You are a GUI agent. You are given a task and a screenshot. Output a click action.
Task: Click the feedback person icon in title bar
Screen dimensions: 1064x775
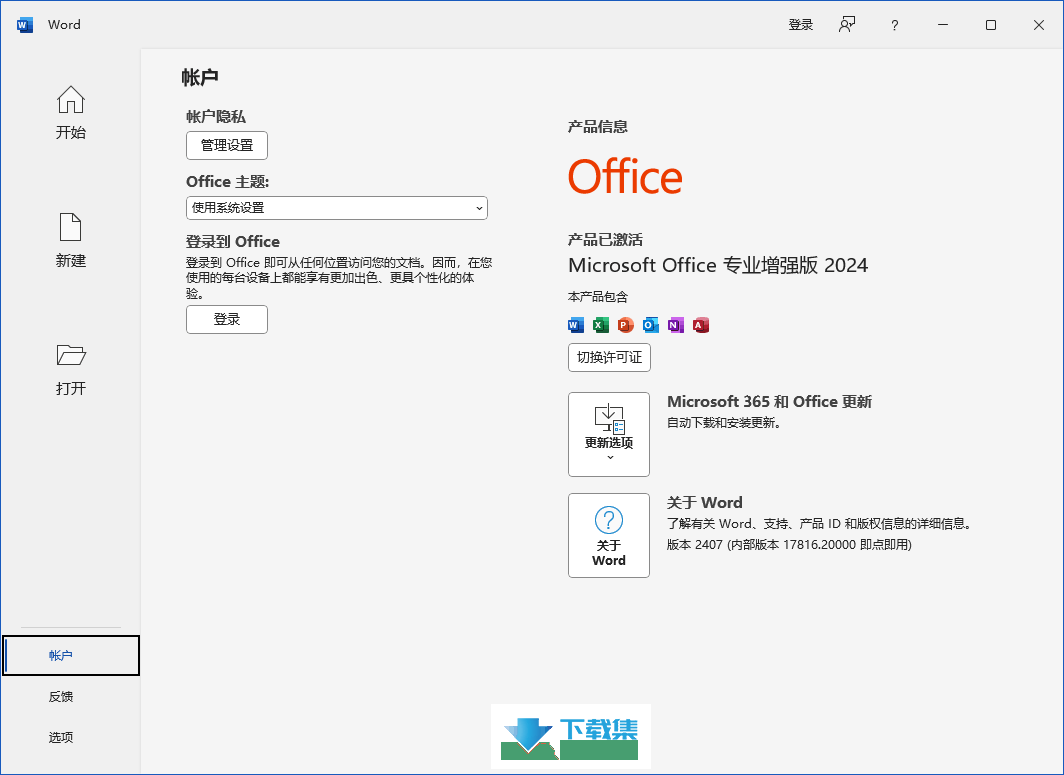pos(847,25)
